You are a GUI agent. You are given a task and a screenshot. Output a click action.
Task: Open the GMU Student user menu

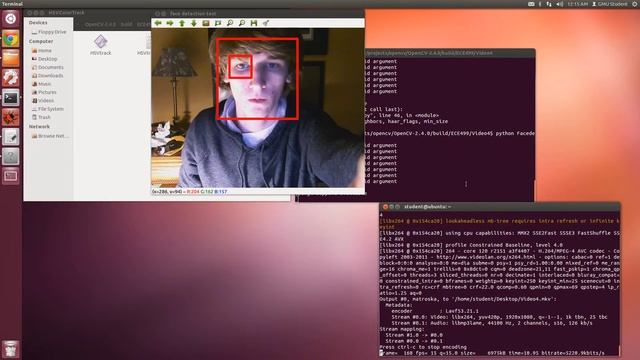tap(609, 4)
